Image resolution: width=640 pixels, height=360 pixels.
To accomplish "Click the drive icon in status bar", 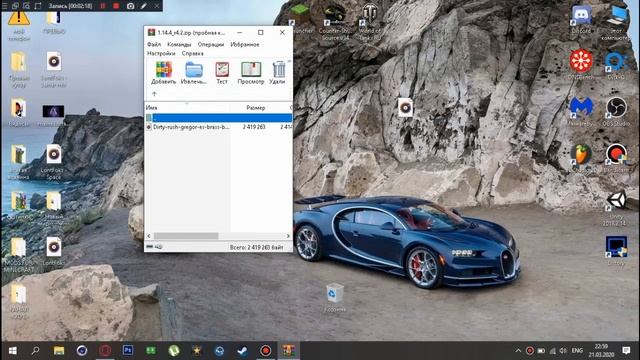I will [x=150, y=247].
